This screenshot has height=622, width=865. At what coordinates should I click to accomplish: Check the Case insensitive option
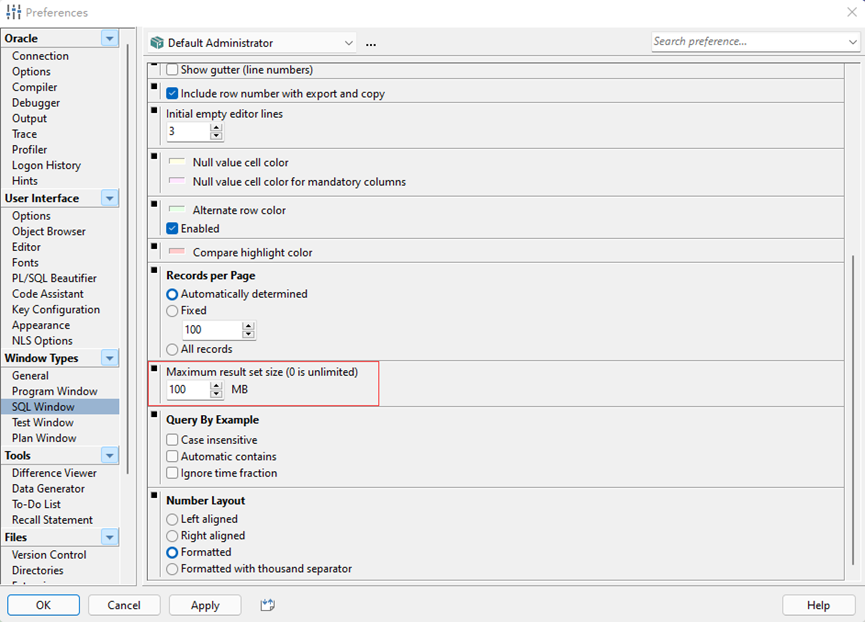tap(173, 440)
